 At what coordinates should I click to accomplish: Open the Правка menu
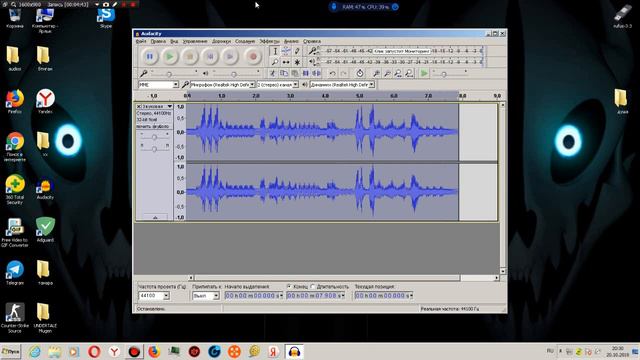(158, 41)
